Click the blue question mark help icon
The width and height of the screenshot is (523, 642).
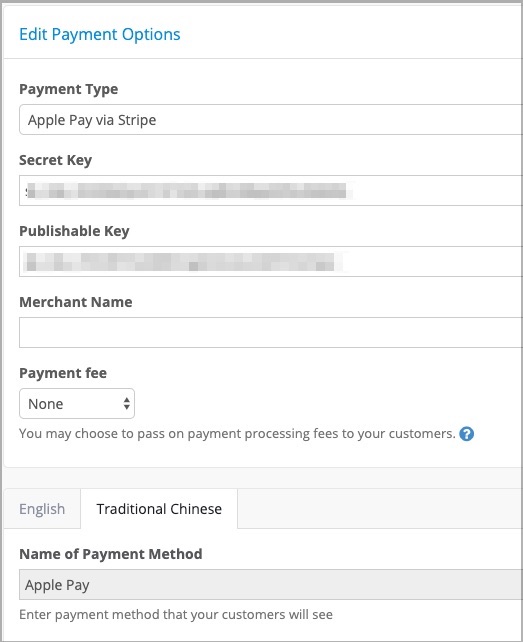[x=466, y=434]
